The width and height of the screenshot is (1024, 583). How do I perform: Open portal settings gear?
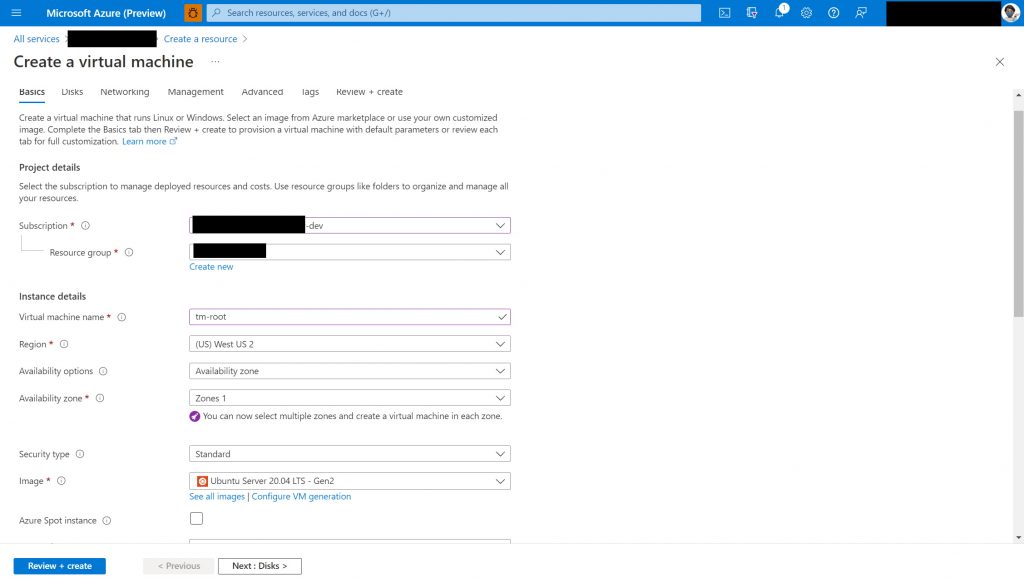click(x=807, y=12)
